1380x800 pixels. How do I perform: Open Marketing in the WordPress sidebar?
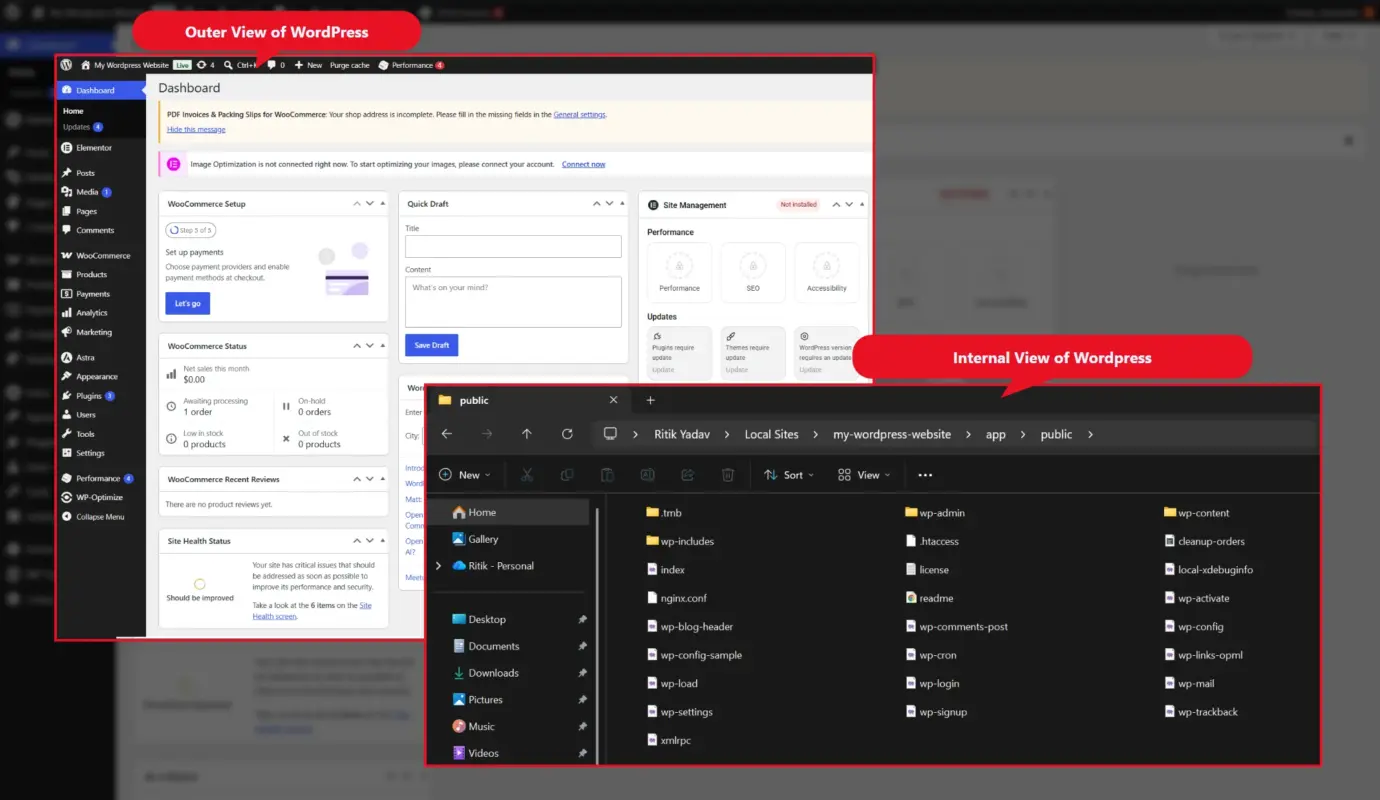coord(87,332)
